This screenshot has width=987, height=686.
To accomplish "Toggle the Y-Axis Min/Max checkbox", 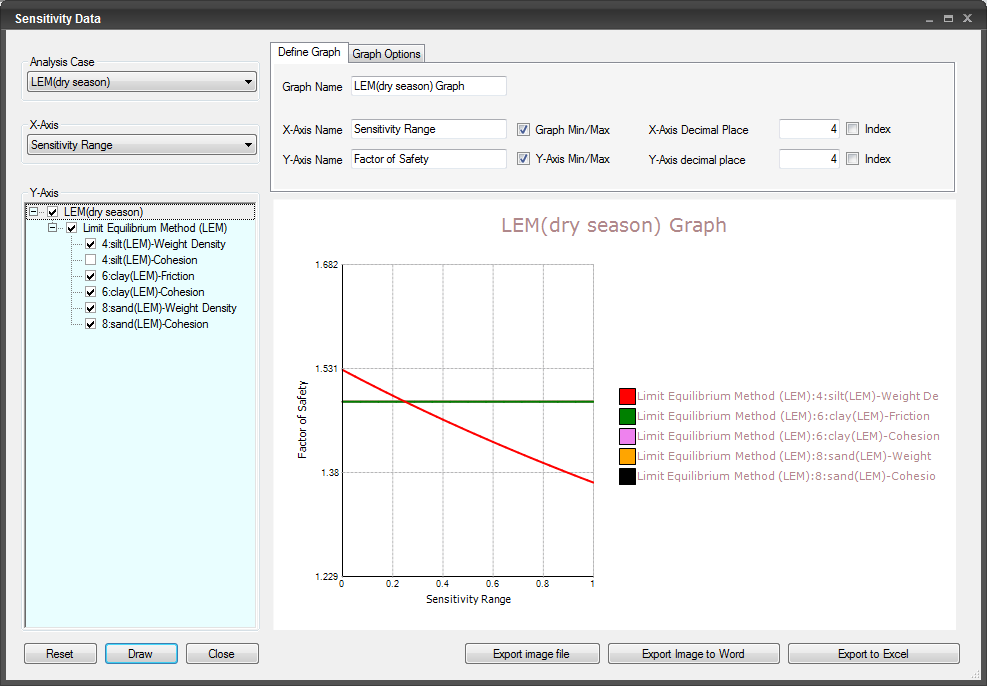I will (x=523, y=158).
